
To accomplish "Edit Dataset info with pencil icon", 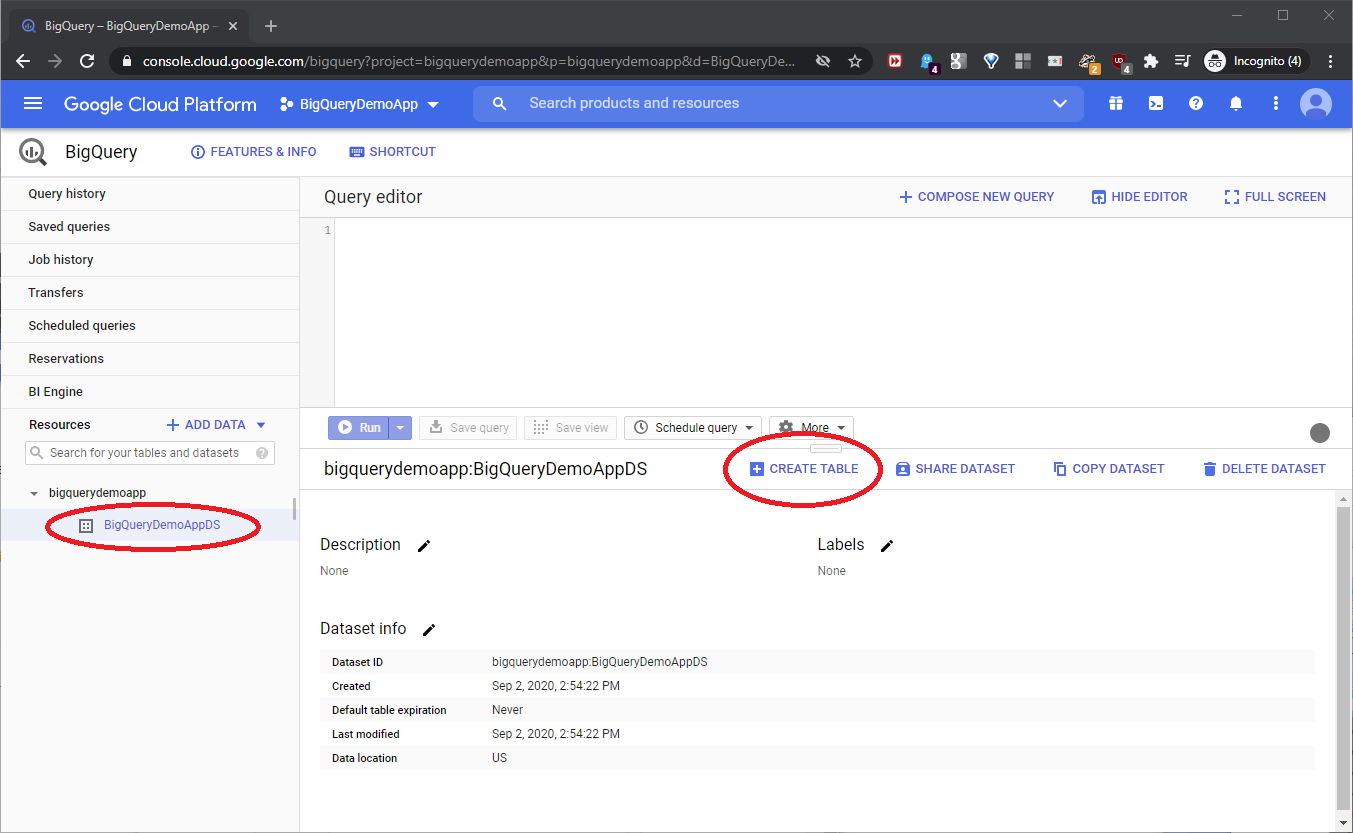I will [429, 629].
